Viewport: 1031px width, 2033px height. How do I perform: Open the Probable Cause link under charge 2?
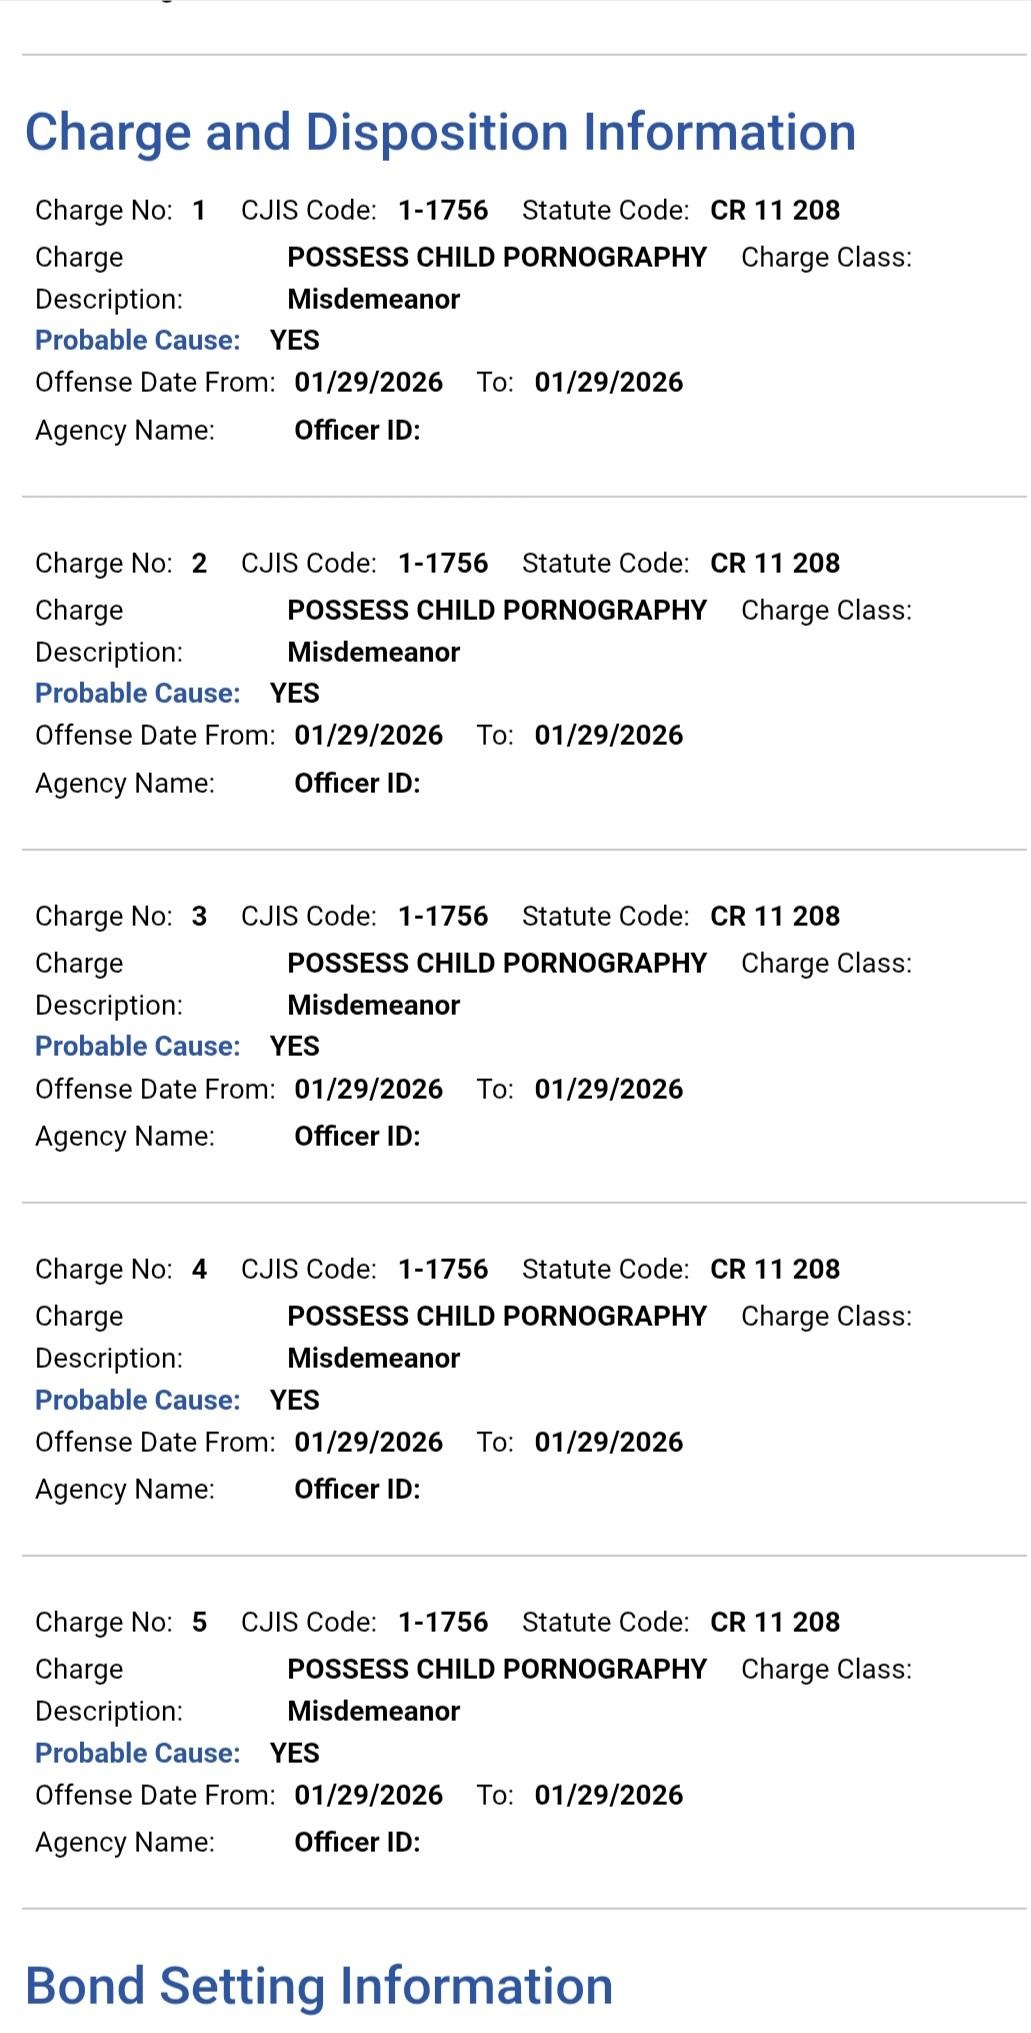(x=137, y=694)
